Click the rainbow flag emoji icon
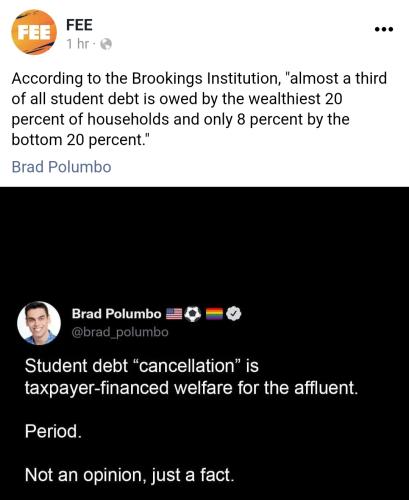The image size is (409, 500). click(214, 314)
